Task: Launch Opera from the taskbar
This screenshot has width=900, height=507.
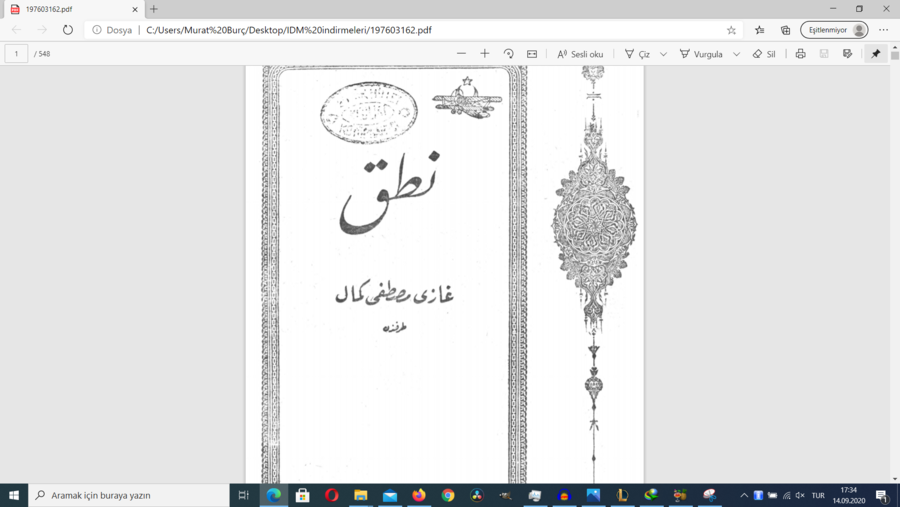Action: click(x=332, y=495)
